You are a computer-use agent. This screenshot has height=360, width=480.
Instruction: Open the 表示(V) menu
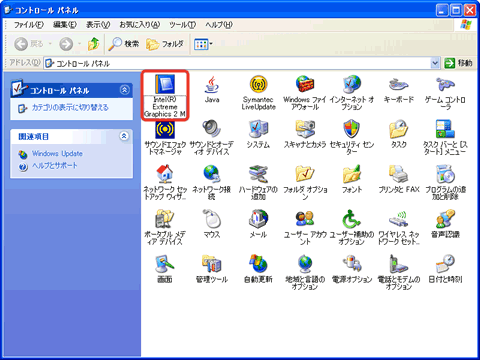click(x=98, y=25)
